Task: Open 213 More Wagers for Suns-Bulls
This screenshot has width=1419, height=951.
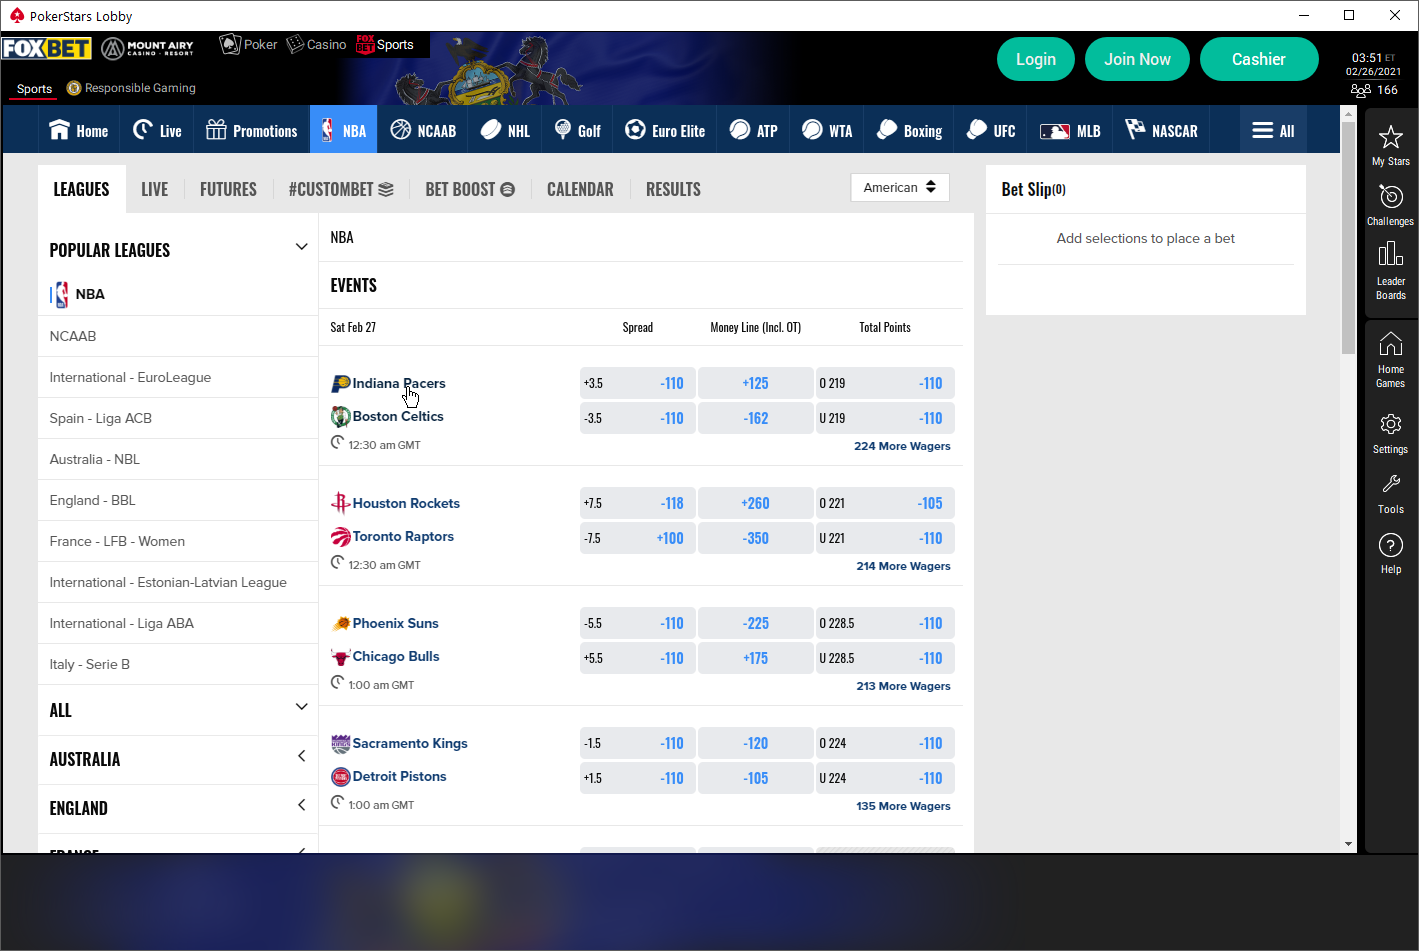Action: (x=903, y=686)
